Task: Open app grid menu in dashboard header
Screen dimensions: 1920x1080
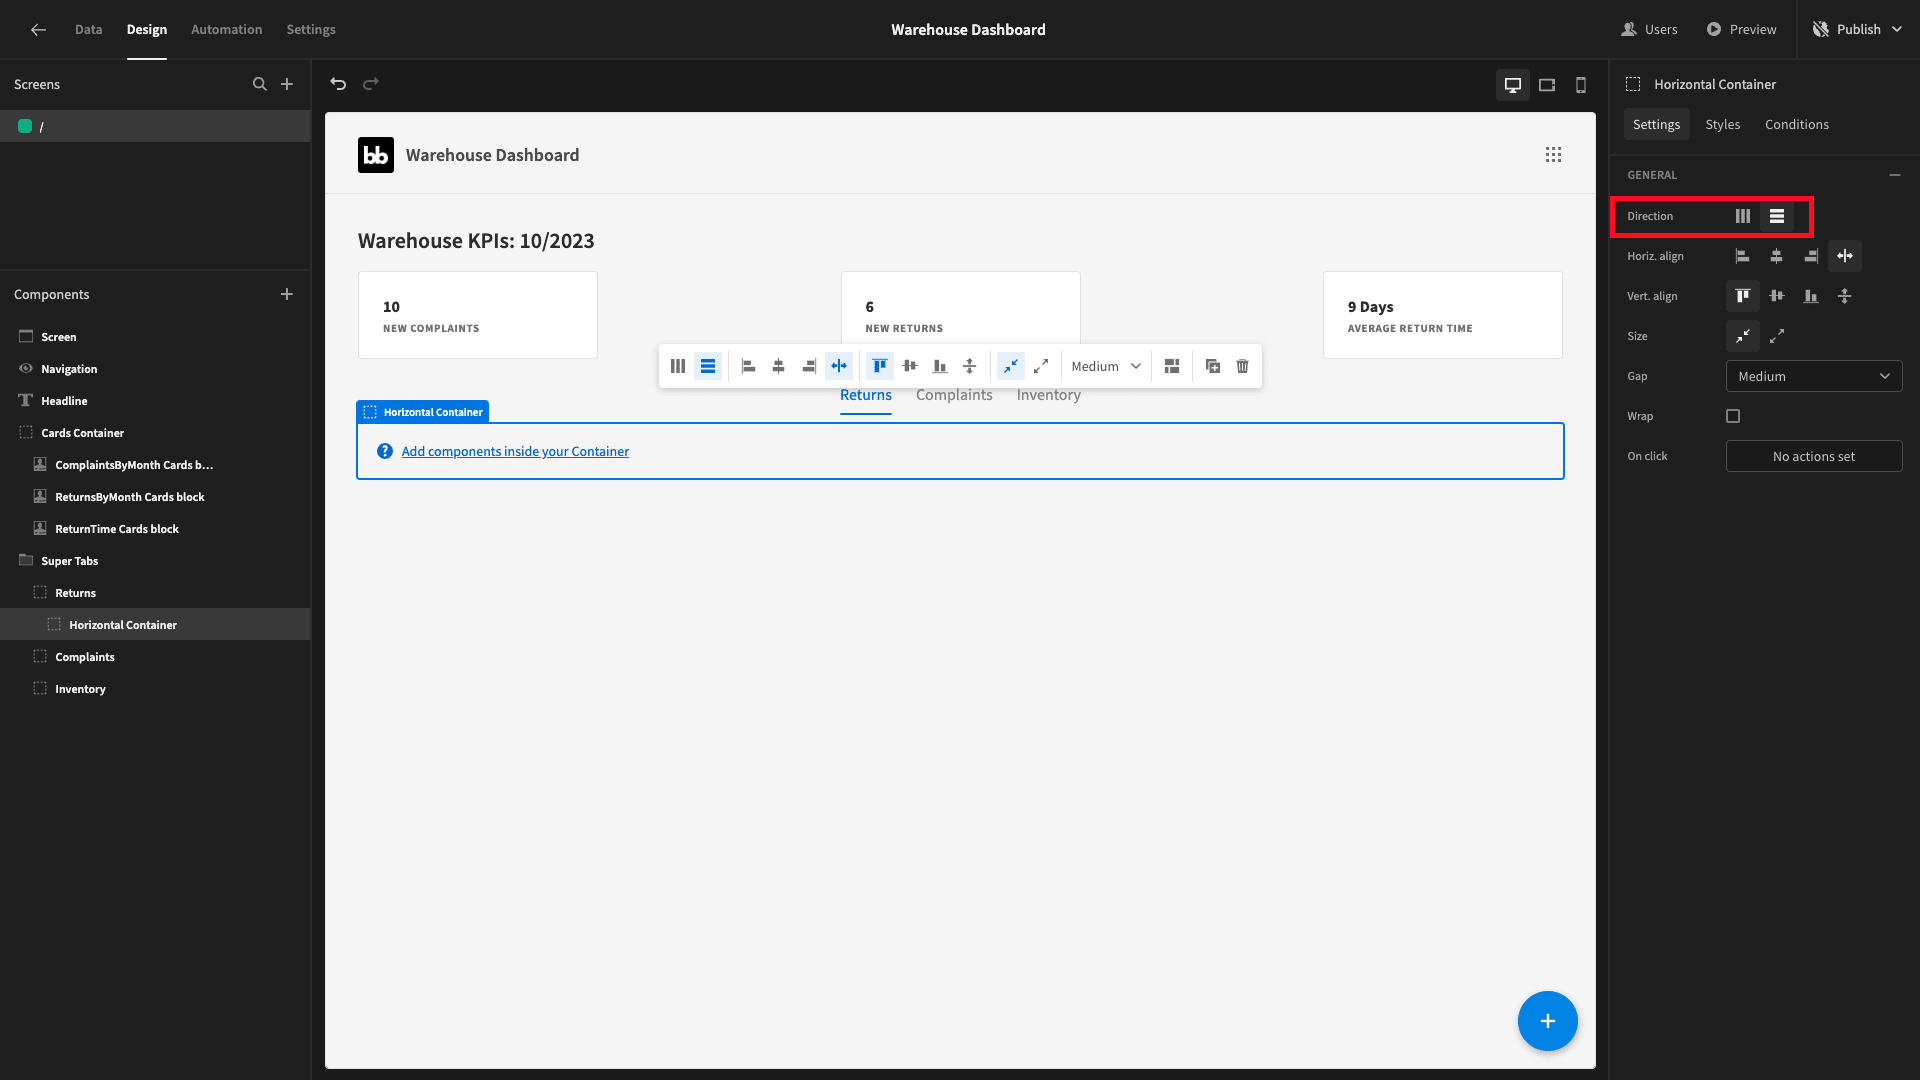Action: click(1553, 155)
